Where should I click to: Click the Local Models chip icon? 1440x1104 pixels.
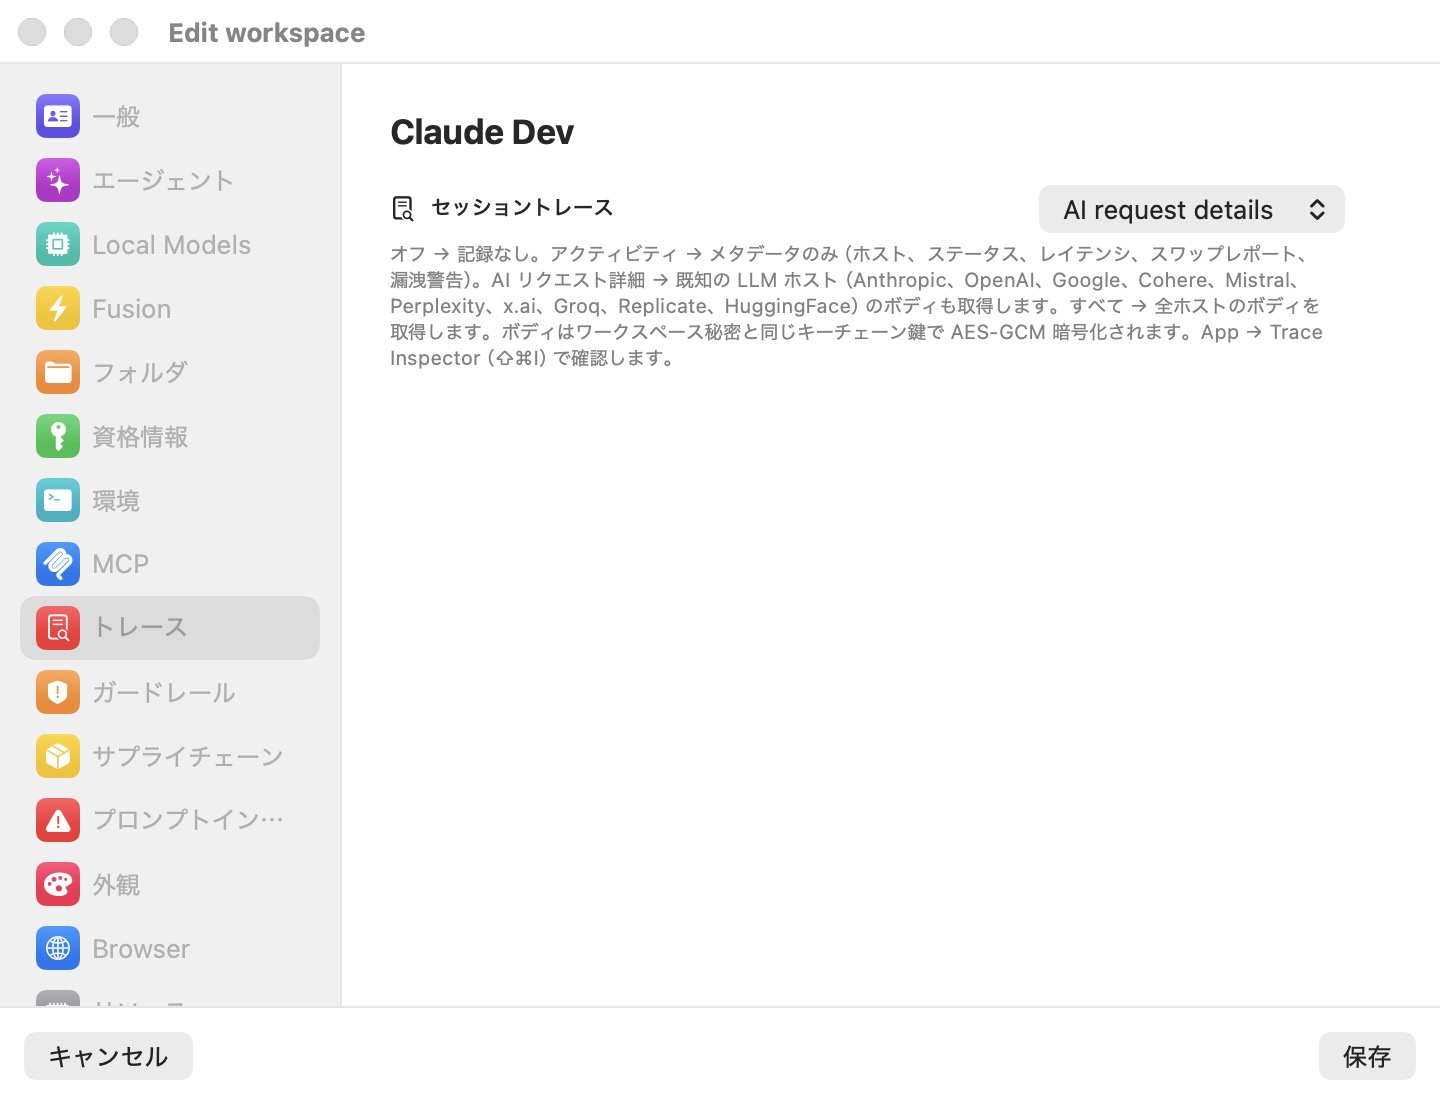(58, 244)
